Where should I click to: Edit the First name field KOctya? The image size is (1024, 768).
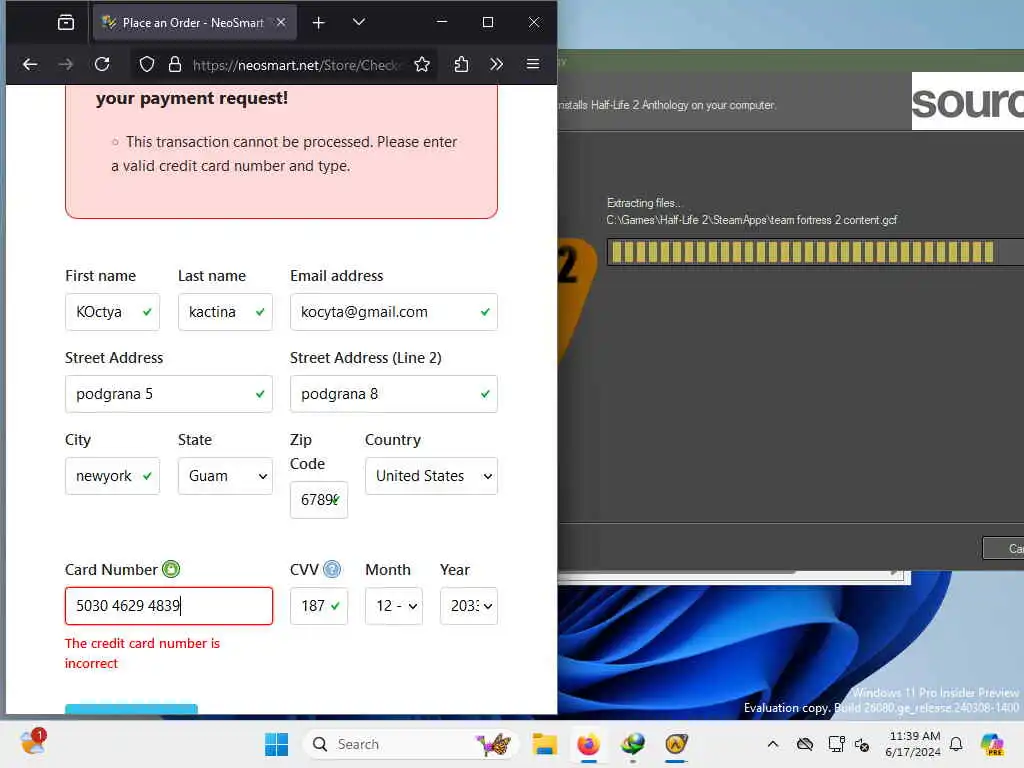point(112,312)
